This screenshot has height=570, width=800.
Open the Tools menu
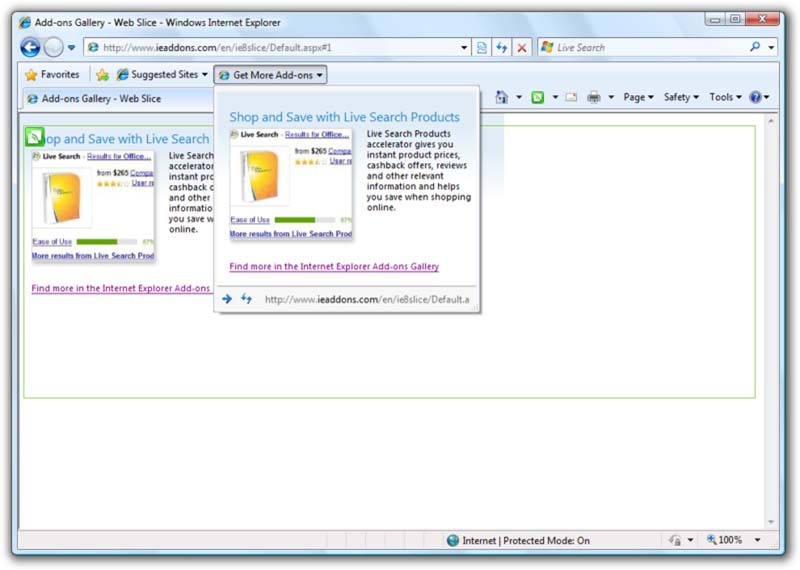(725, 97)
